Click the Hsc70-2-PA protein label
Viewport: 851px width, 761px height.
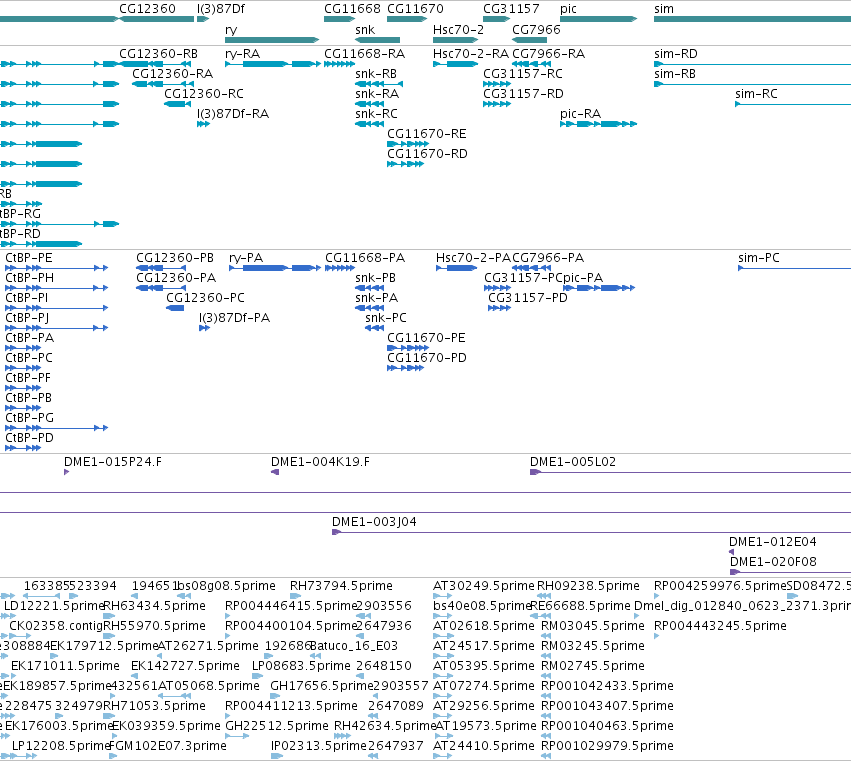[x=473, y=258]
